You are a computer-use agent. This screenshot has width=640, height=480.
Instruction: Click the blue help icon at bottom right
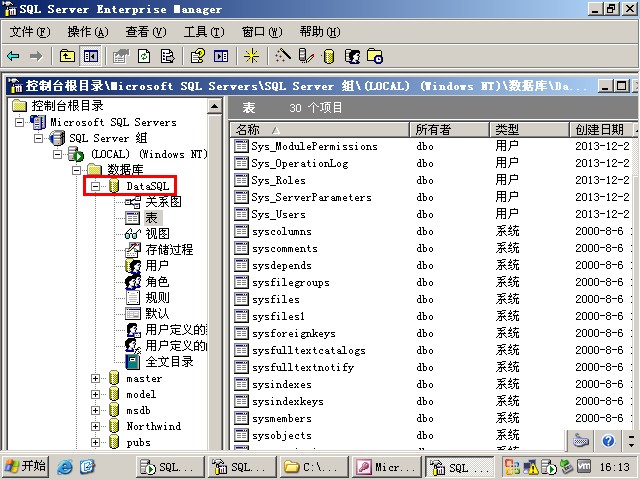pos(608,441)
